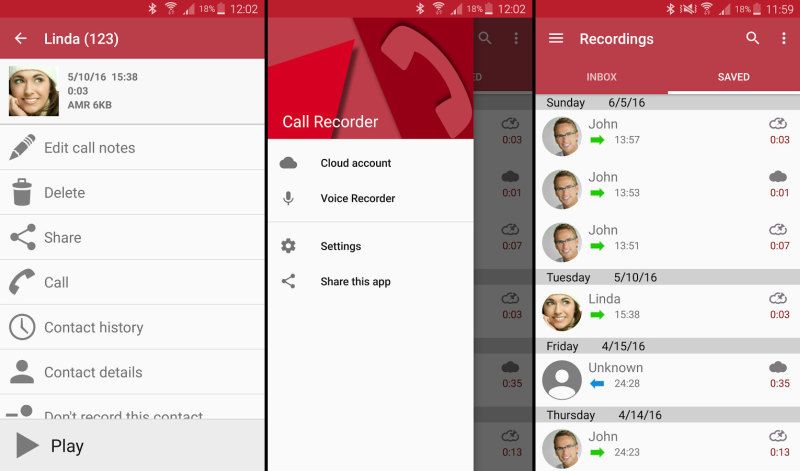This screenshot has height=471, width=800.
Task: Tap cloud upload icon on Linda 15:38
Action: tap(778, 298)
